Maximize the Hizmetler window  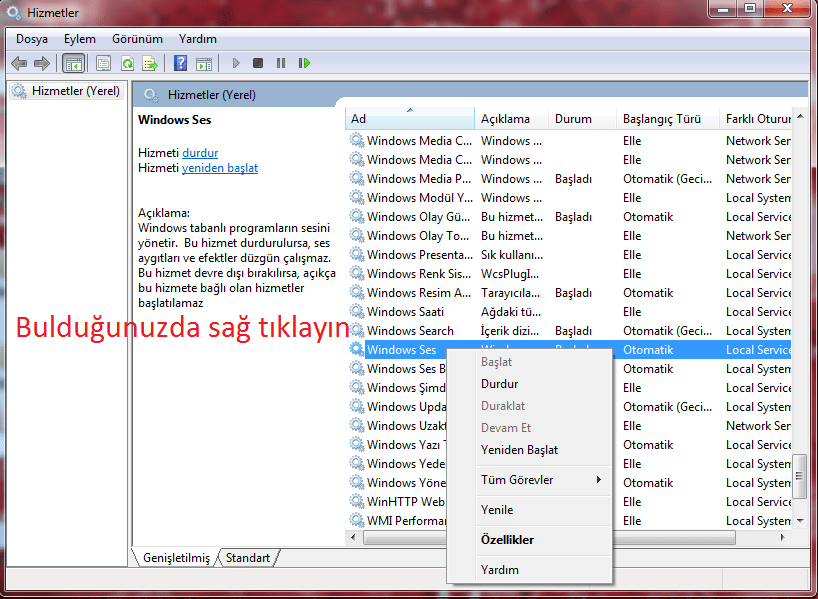click(750, 9)
